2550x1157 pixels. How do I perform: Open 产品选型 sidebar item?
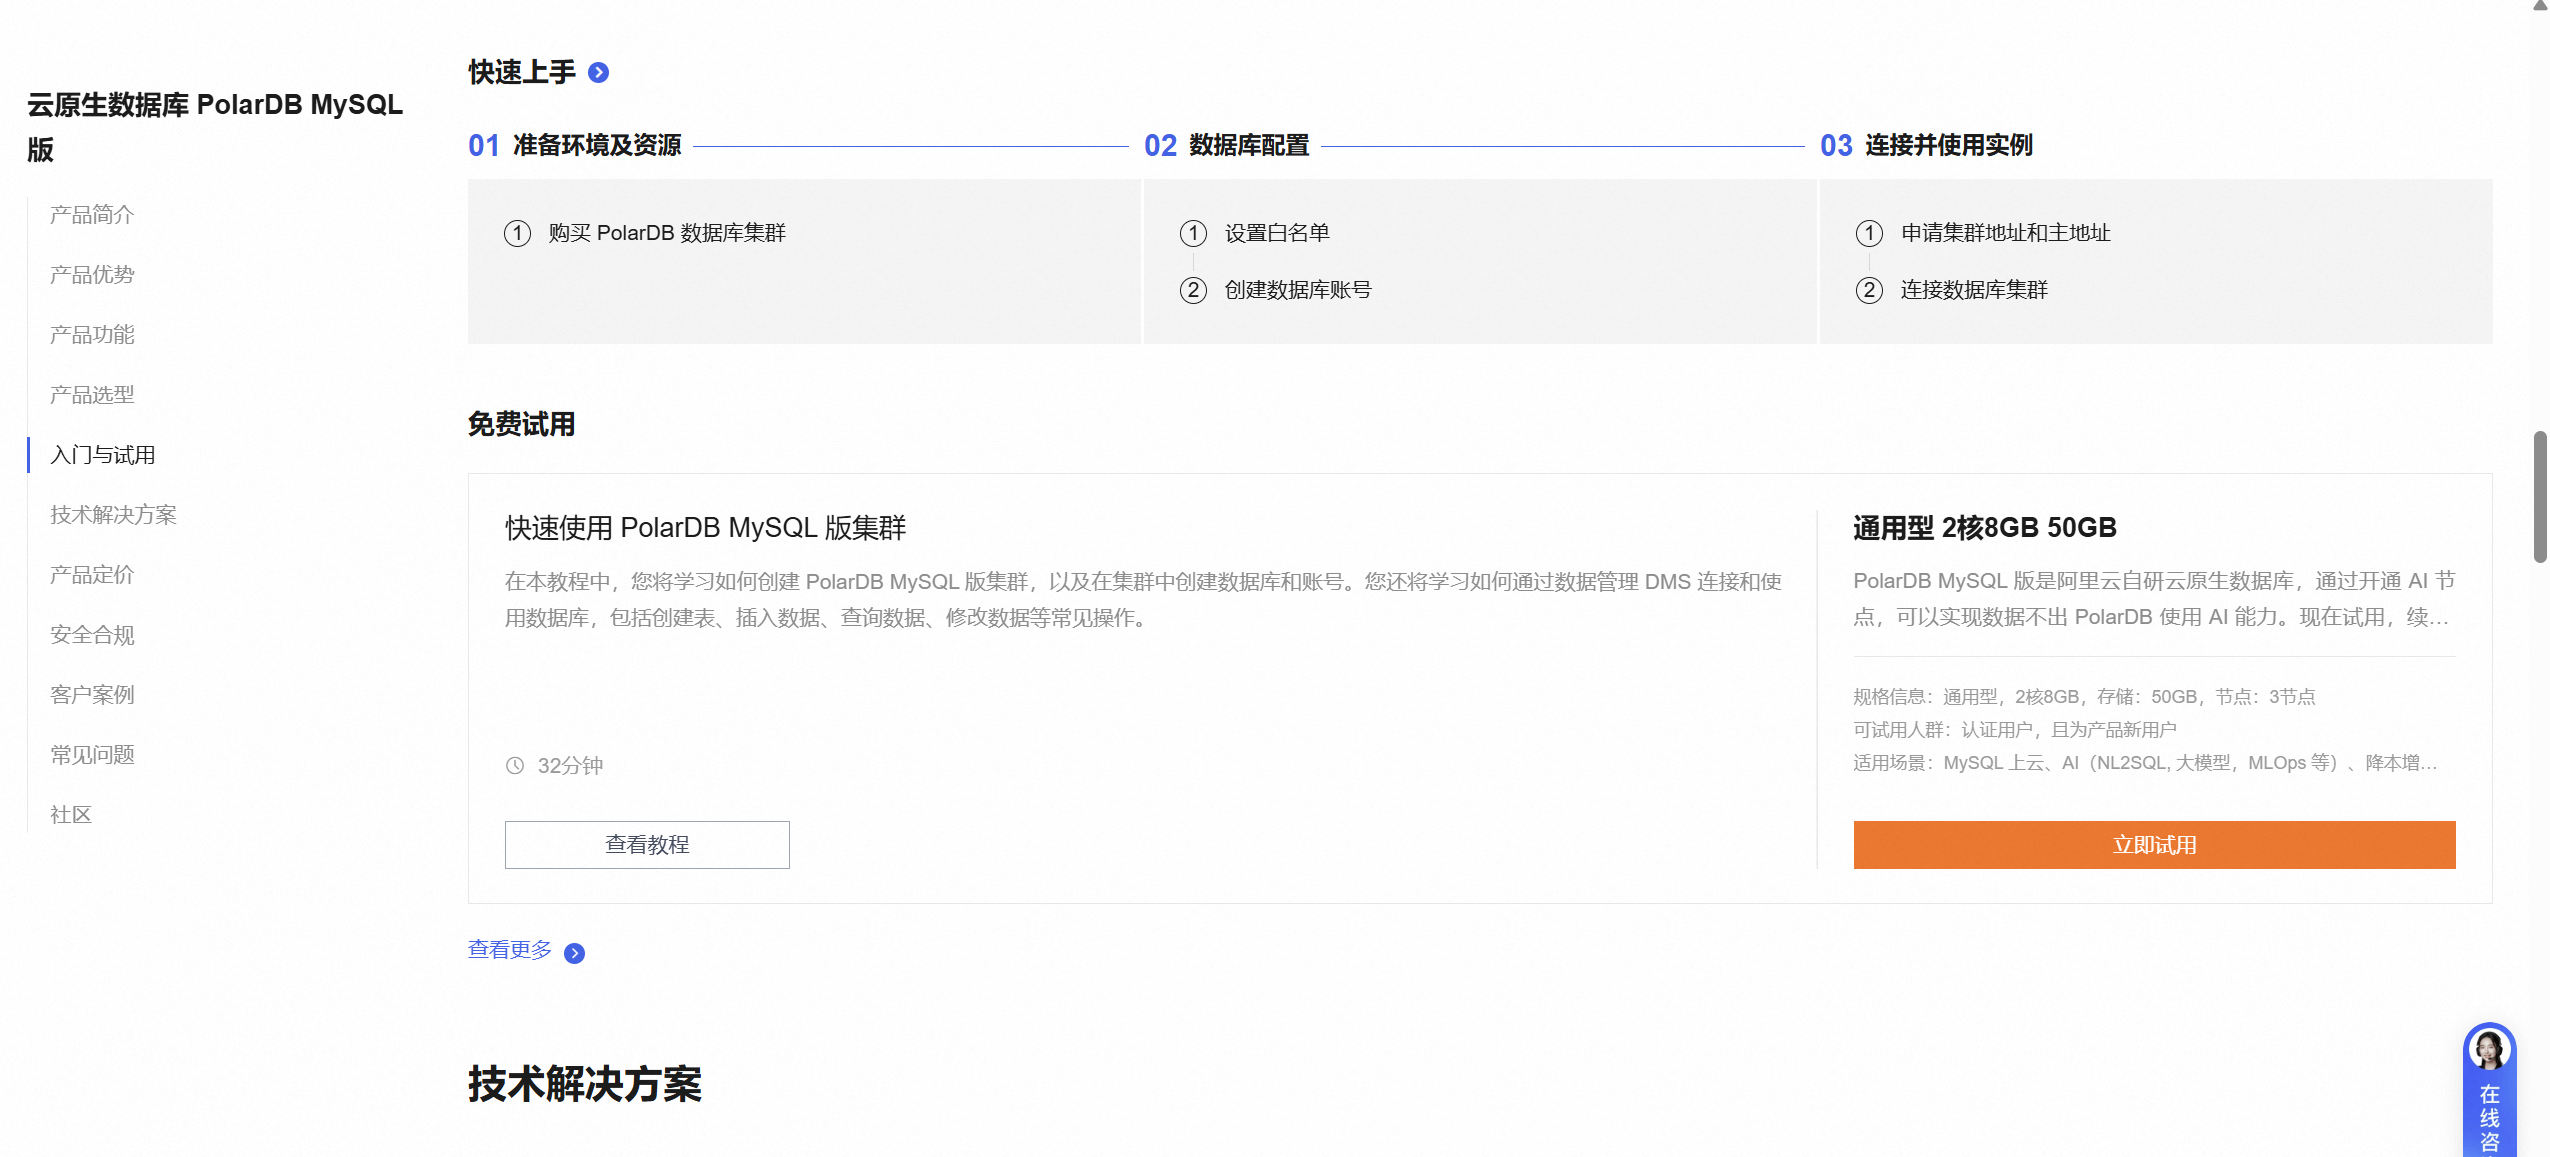click(92, 395)
